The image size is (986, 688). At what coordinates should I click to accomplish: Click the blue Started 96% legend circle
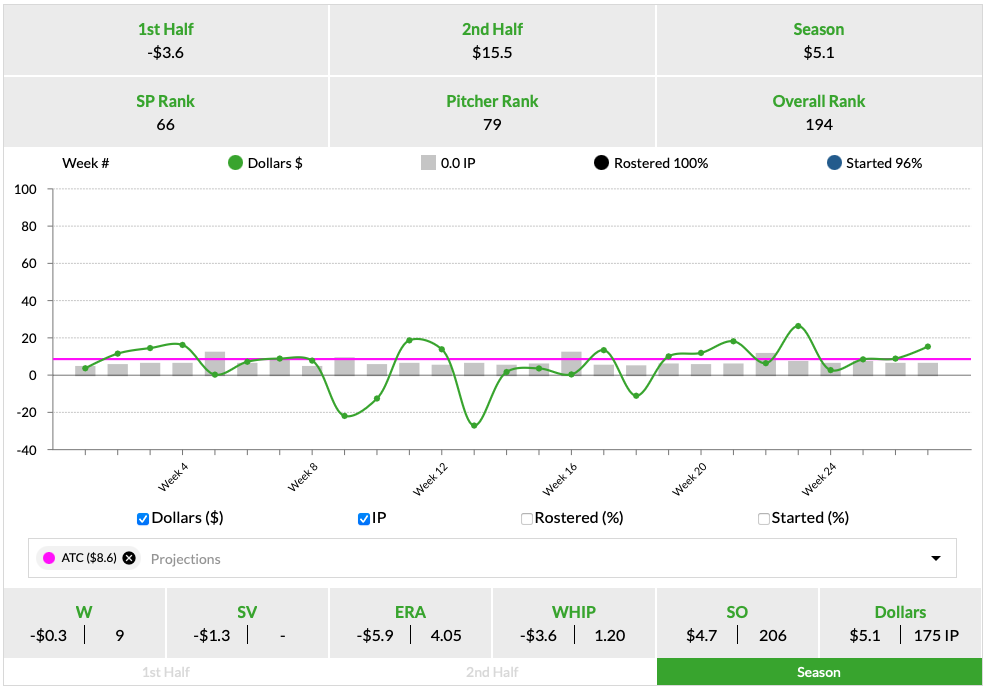tap(833, 163)
